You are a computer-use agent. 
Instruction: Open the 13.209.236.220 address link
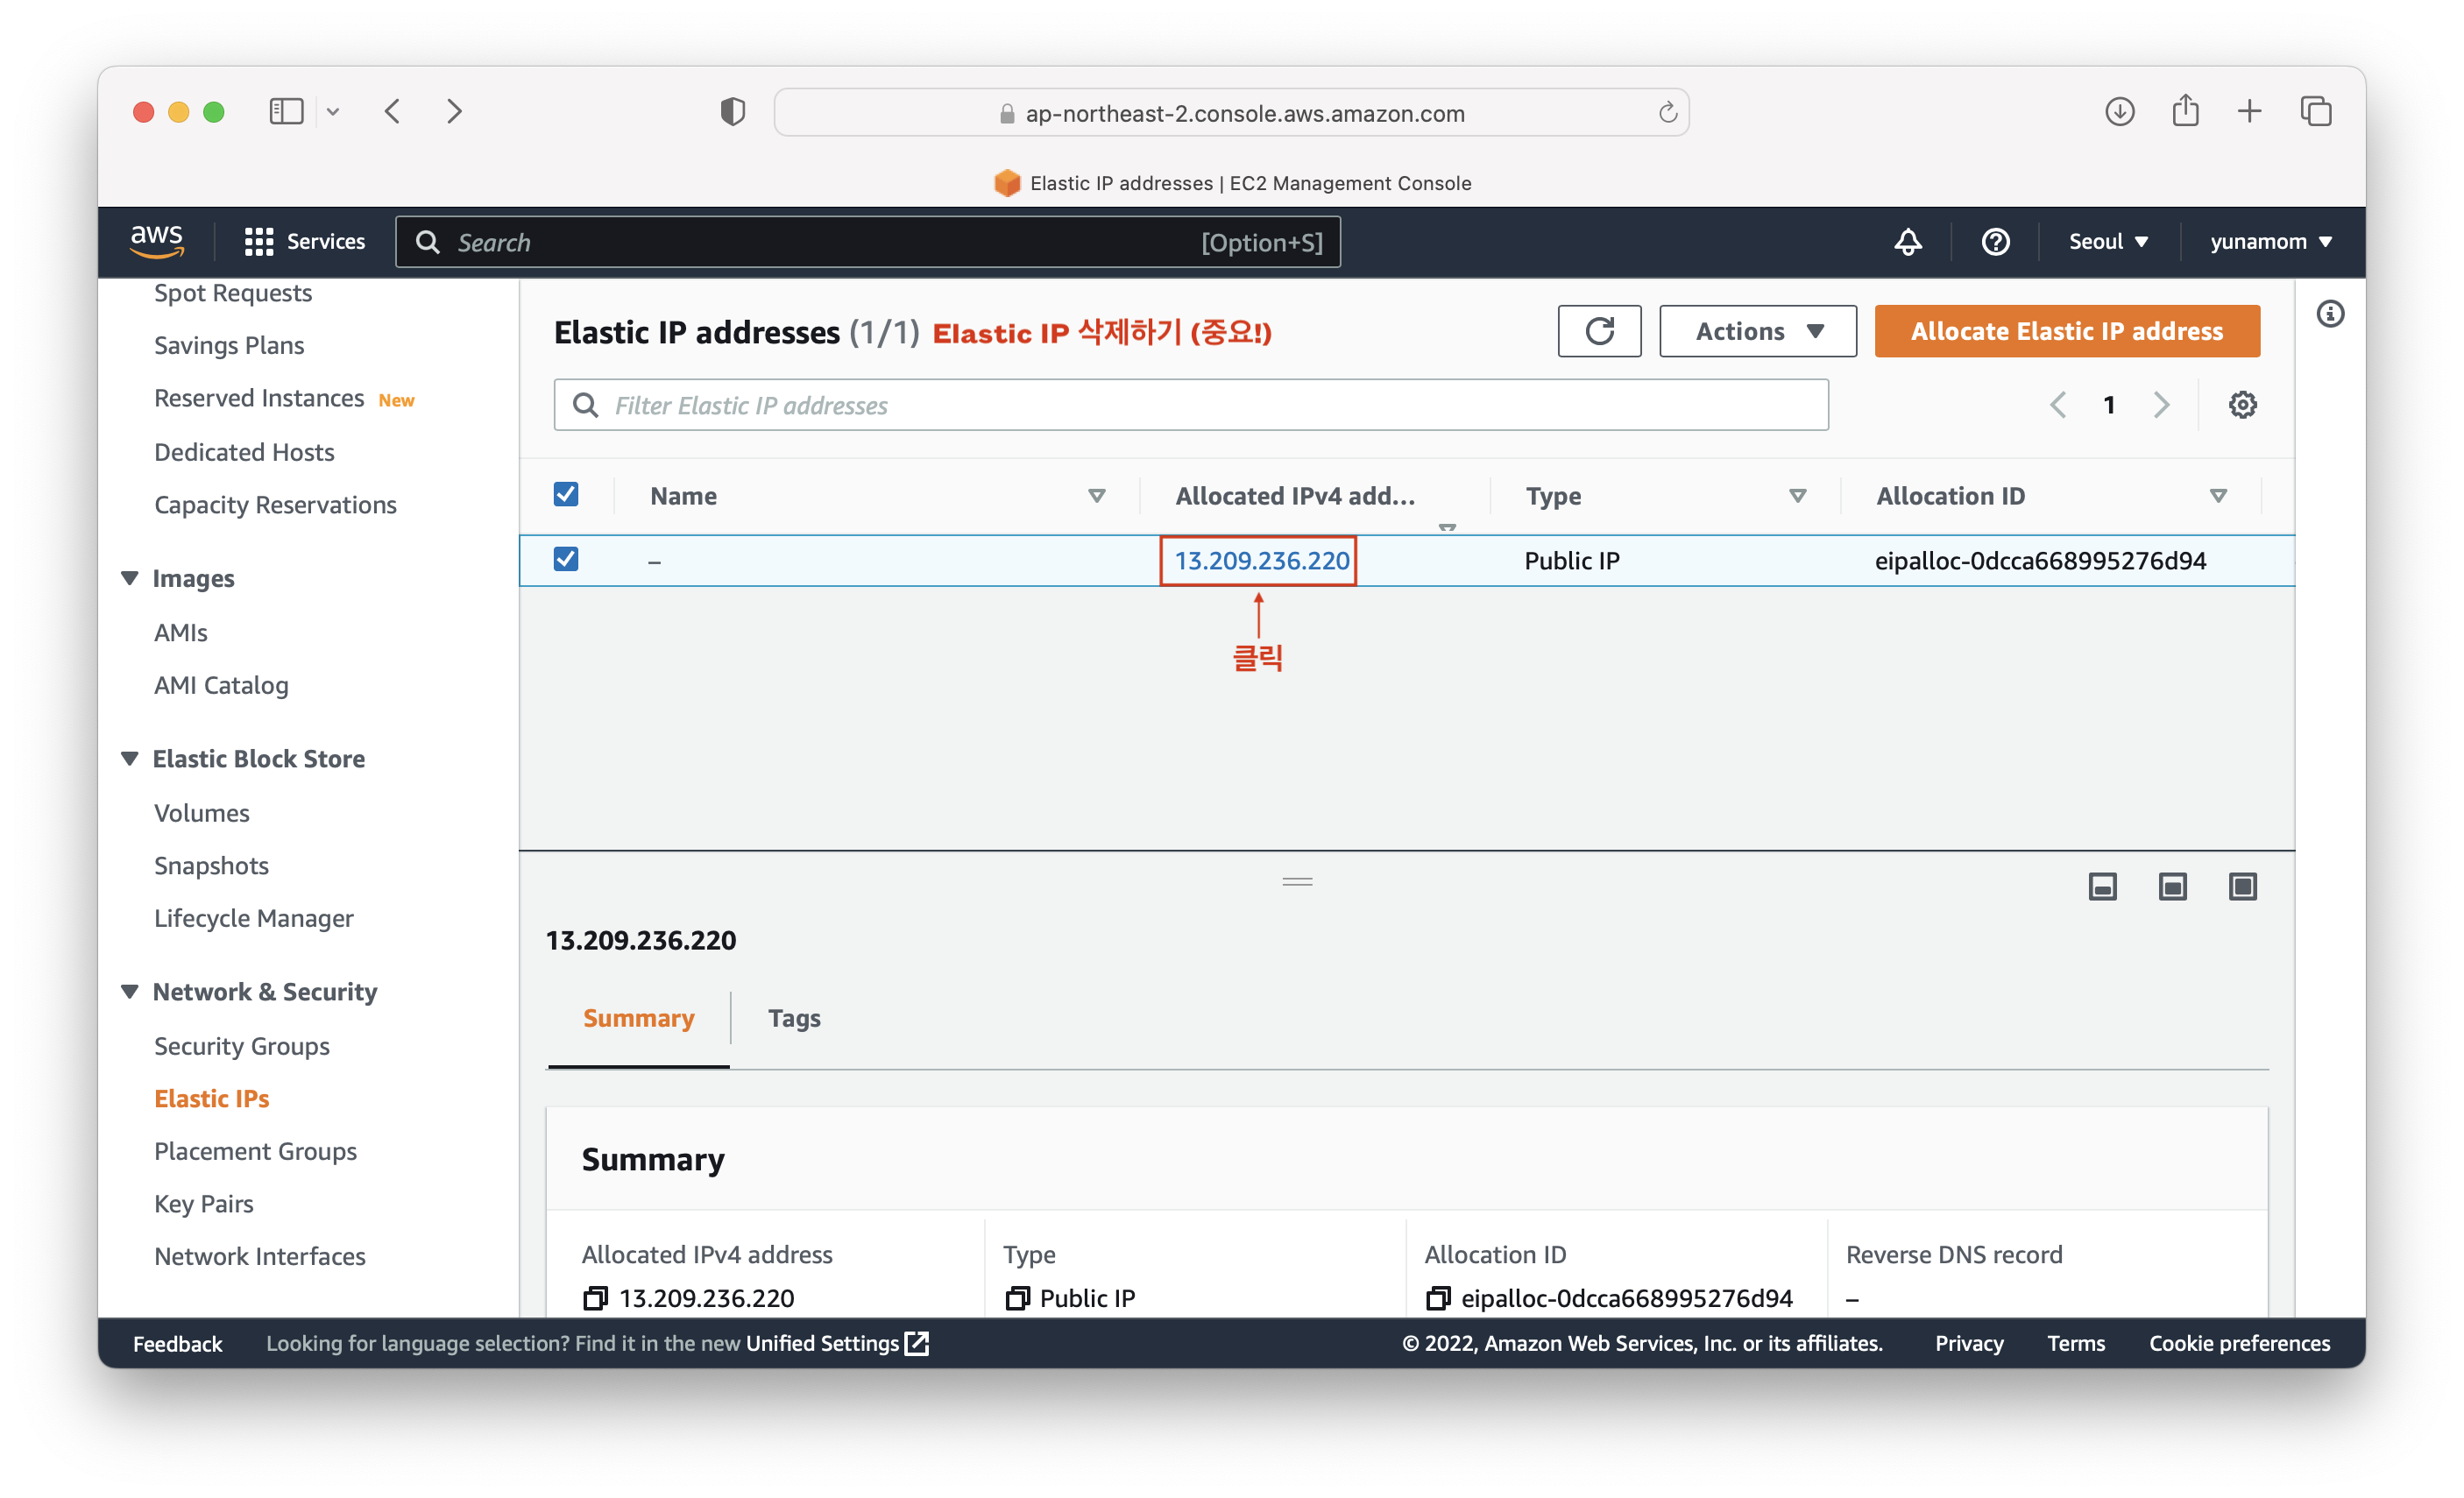(1261, 561)
